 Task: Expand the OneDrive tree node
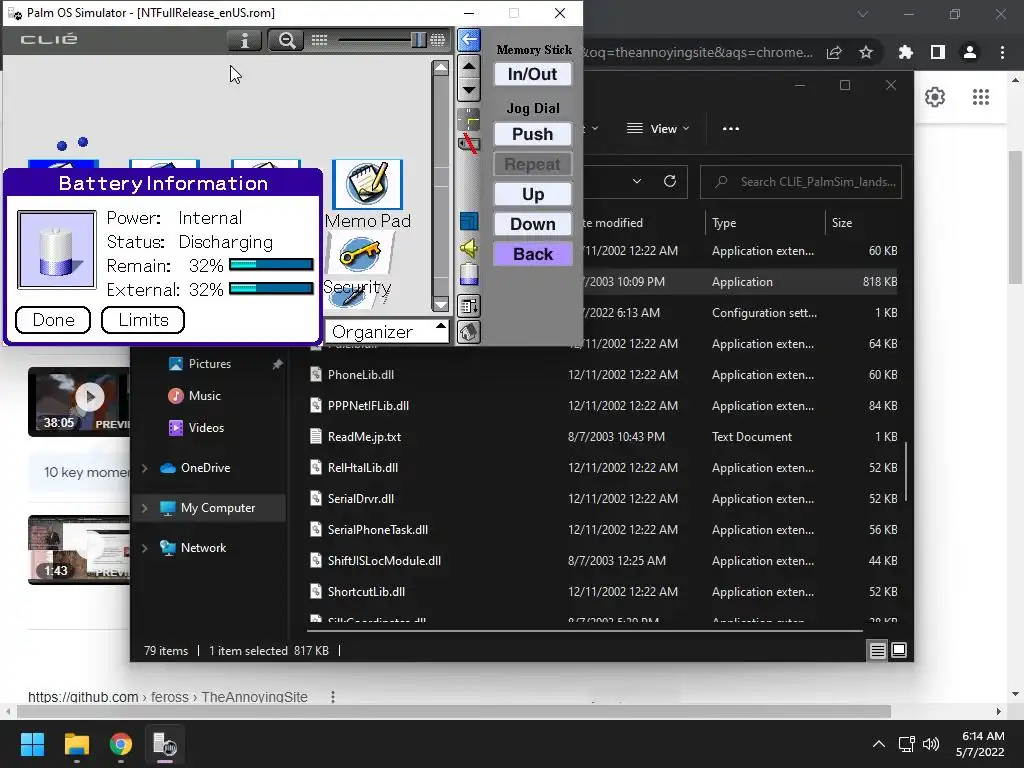(x=144, y=468)
